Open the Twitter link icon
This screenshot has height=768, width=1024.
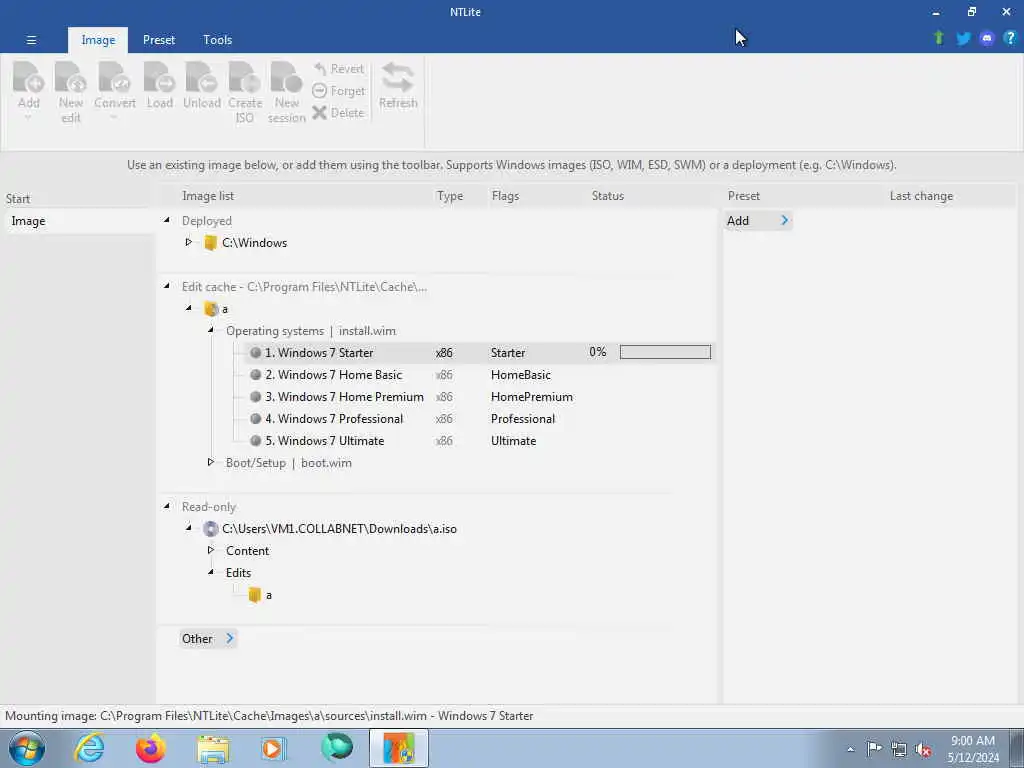click(963, 38)
